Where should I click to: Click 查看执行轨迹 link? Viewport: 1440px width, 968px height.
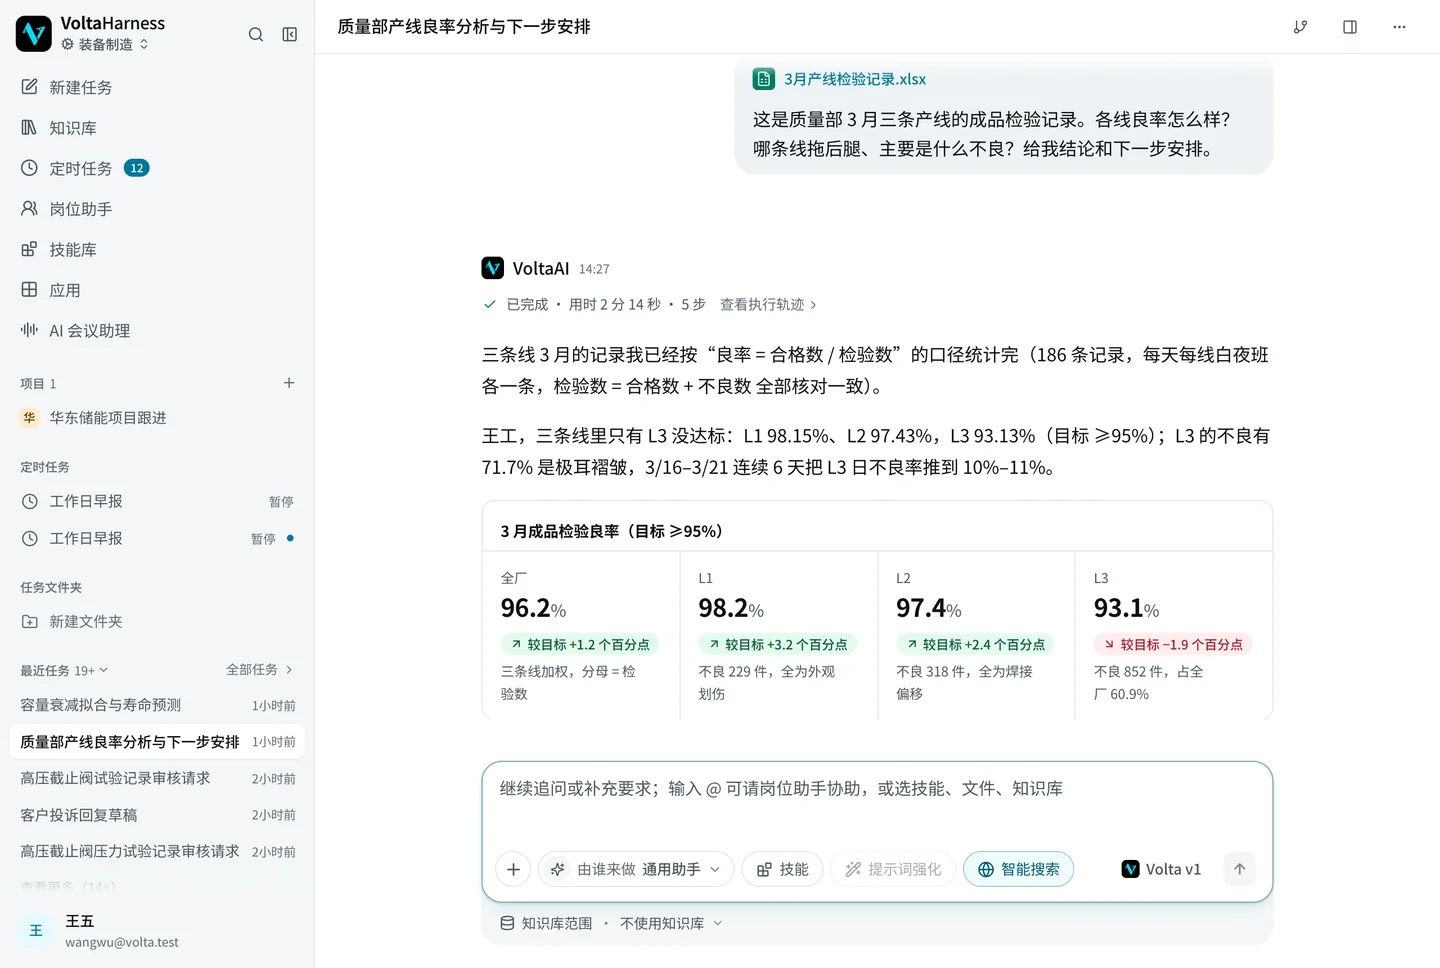click(x=768, y=304)
